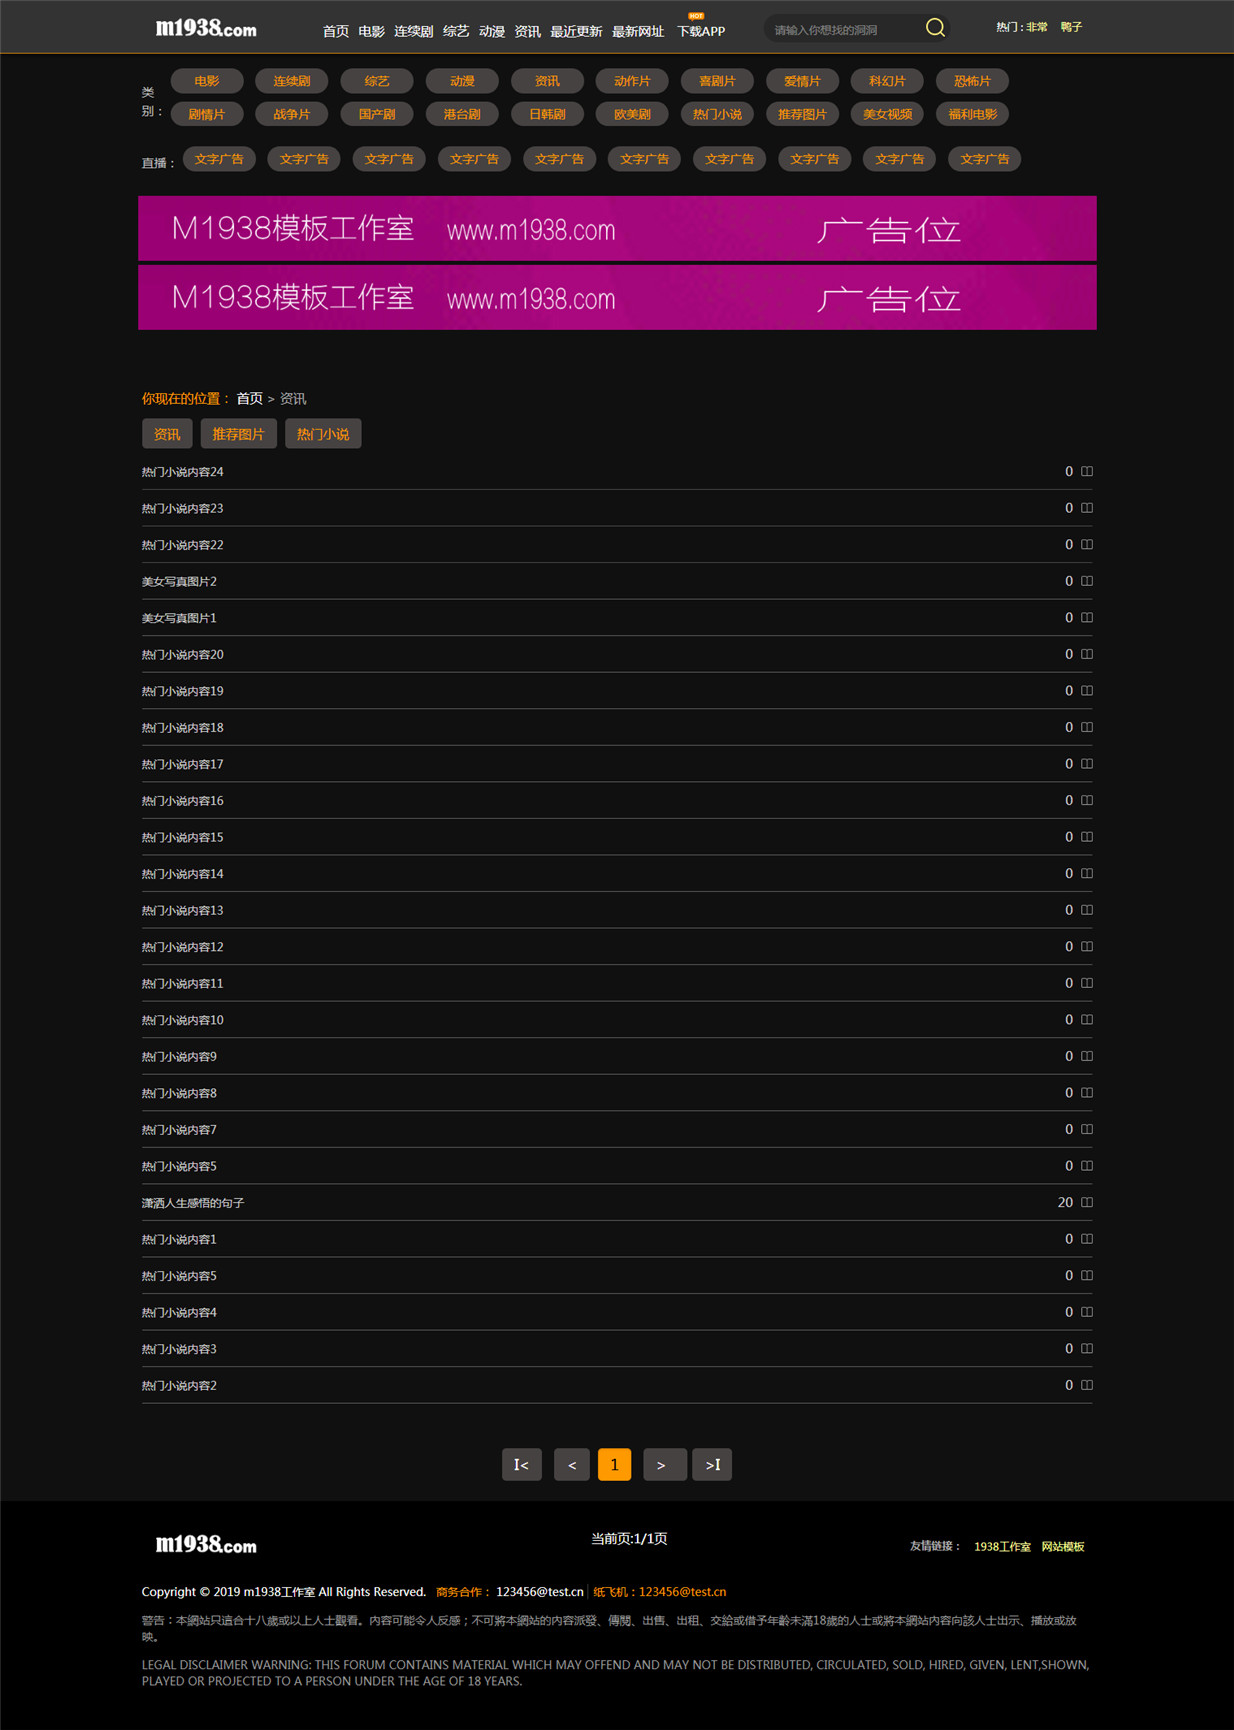Open the first magenta 广告位 banner
The width and height of the screenshot is (1234, 1730).
click(617, 228)
